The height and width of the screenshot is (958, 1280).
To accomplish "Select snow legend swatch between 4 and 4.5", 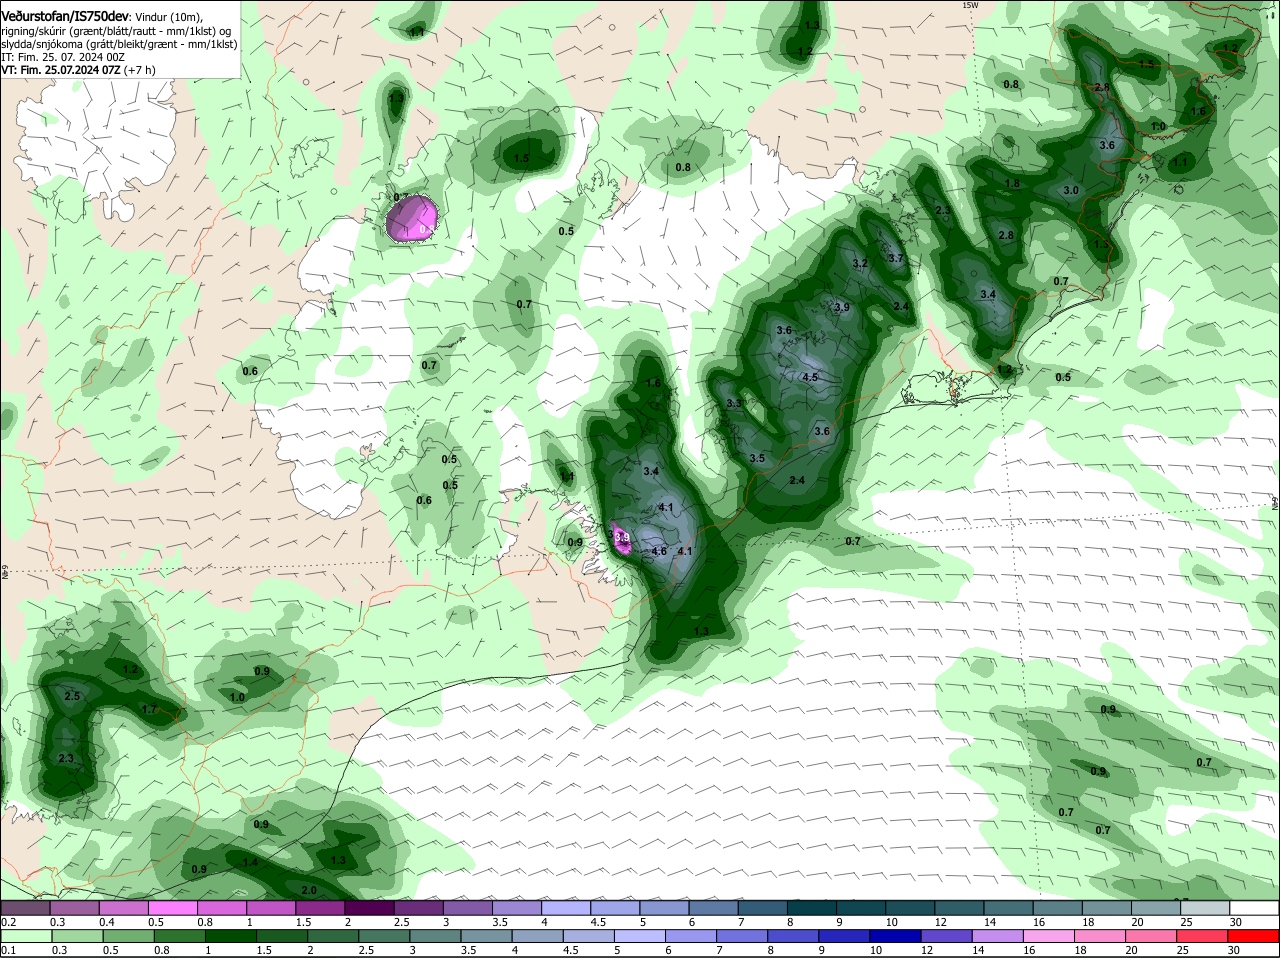I will (566, 908).
